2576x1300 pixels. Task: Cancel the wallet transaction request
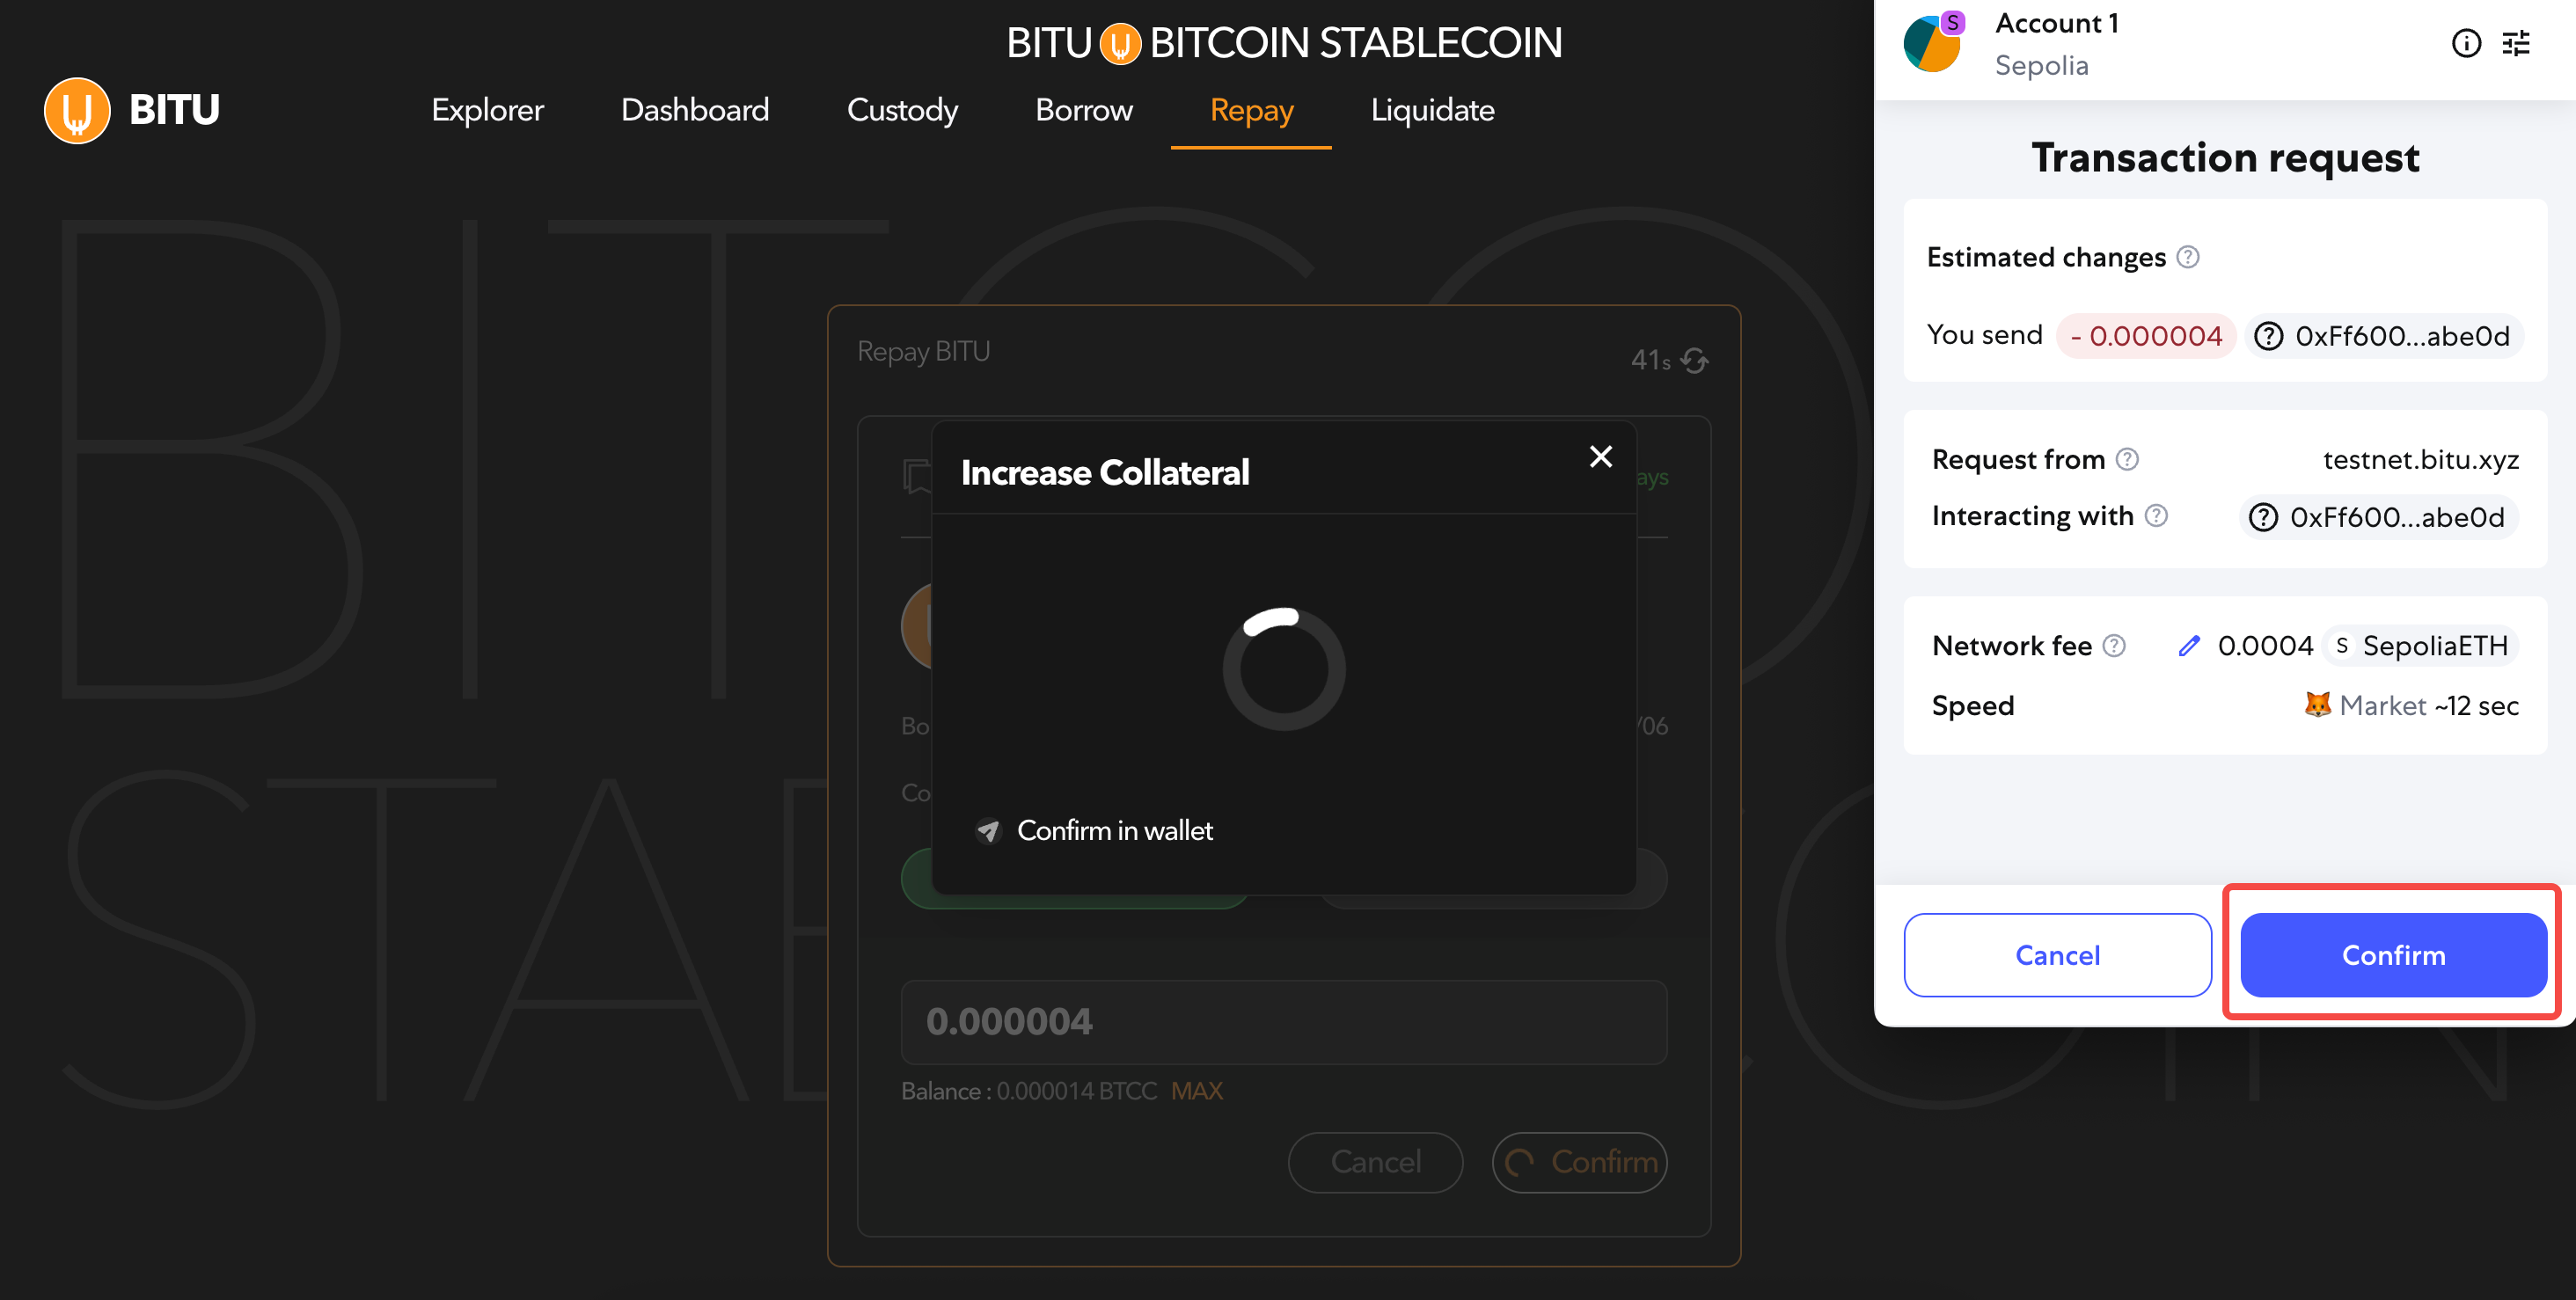[2057, 955]
